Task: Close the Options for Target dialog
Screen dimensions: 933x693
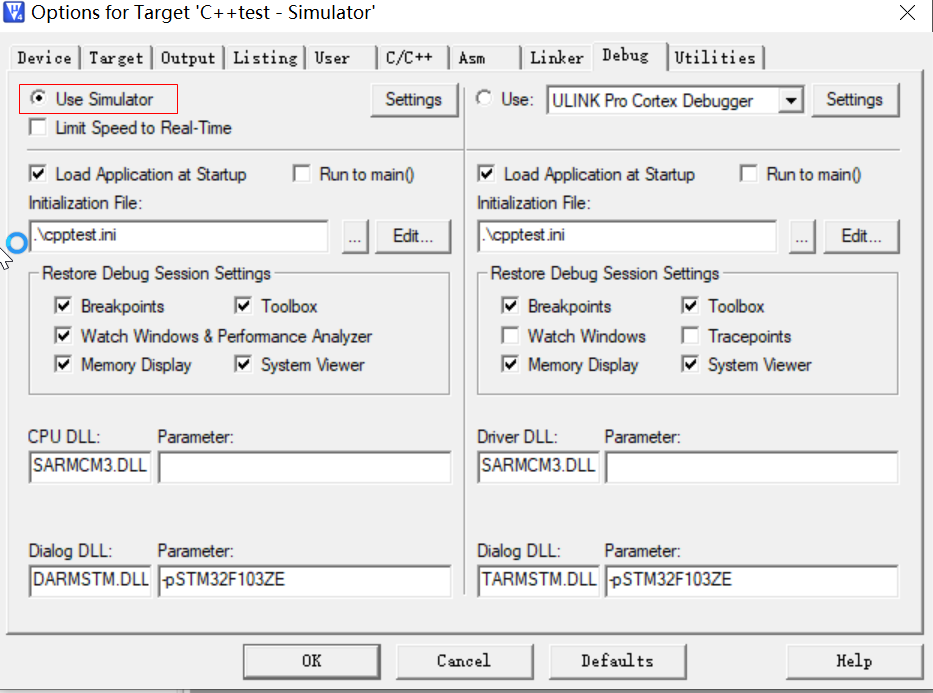Action: pos(907,12)
